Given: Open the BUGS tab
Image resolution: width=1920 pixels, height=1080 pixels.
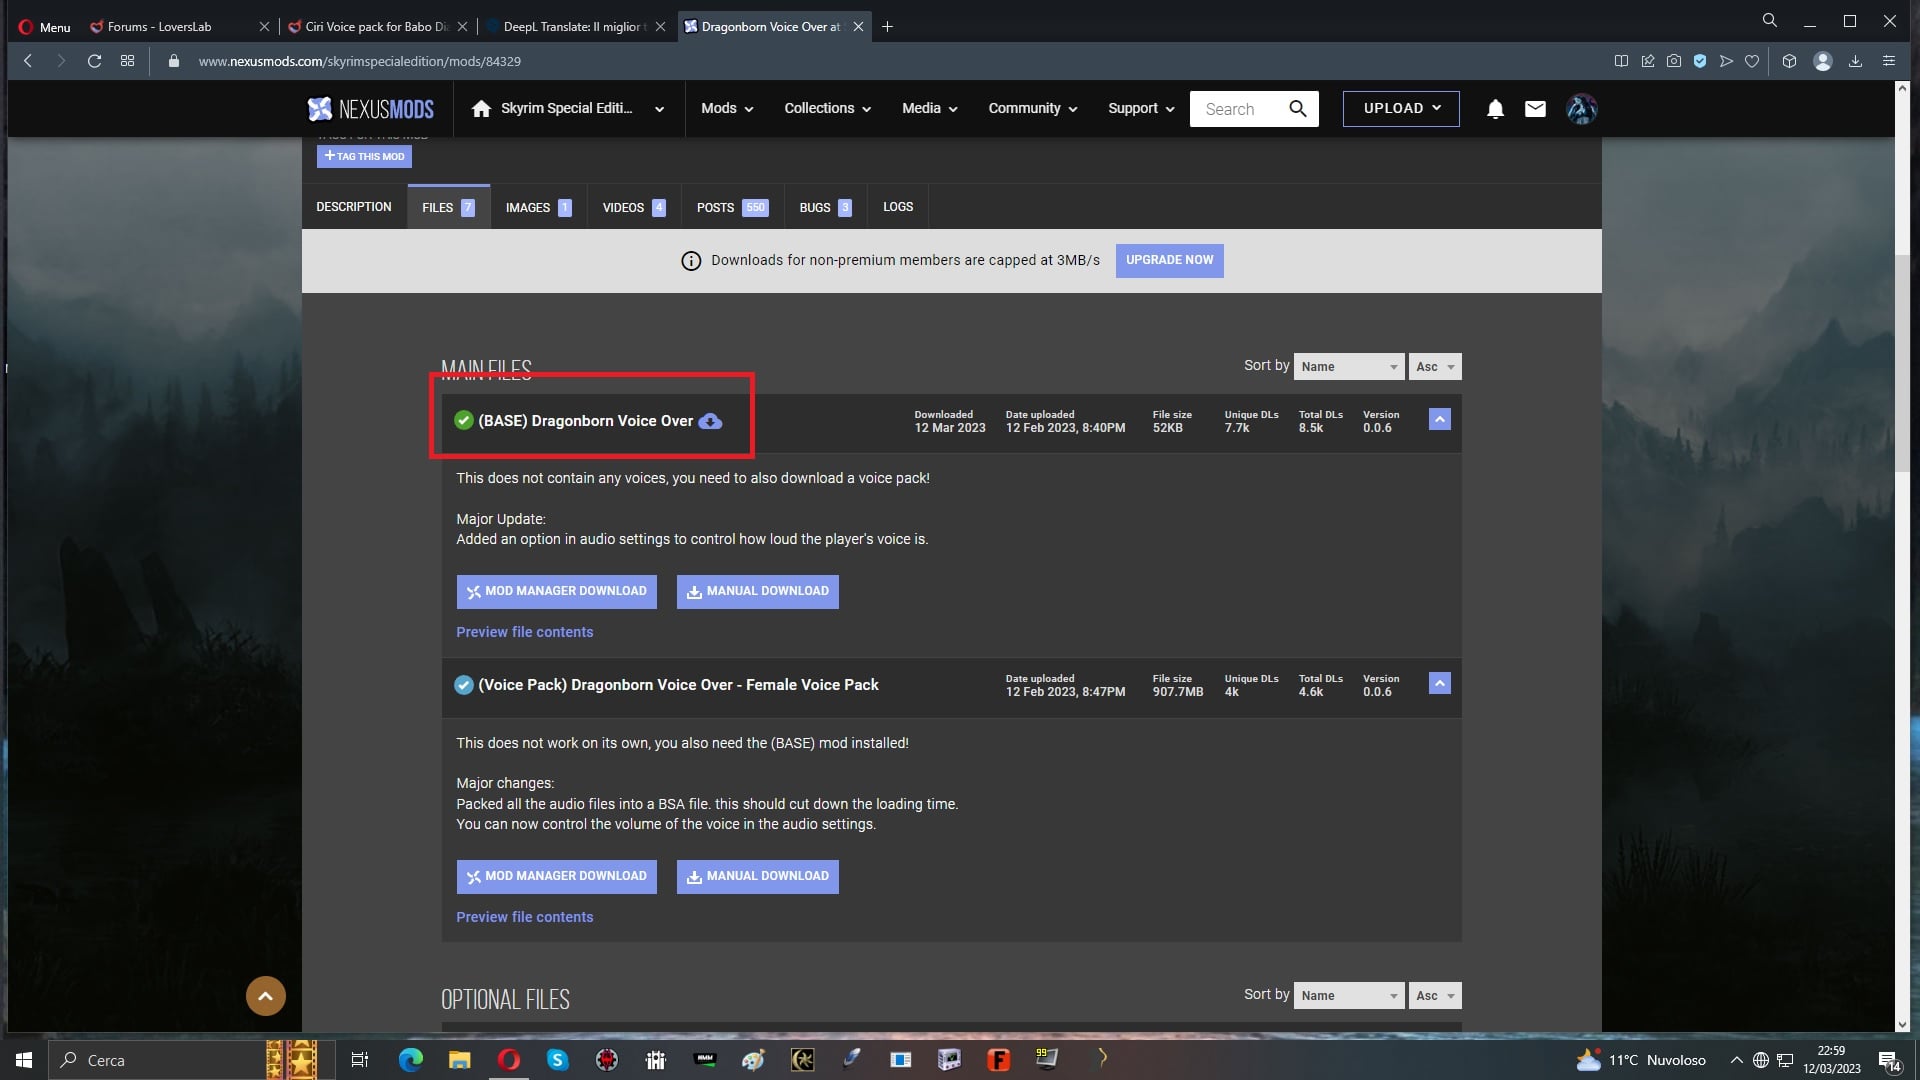Looking at the screenshot, I should coord(825,207).
